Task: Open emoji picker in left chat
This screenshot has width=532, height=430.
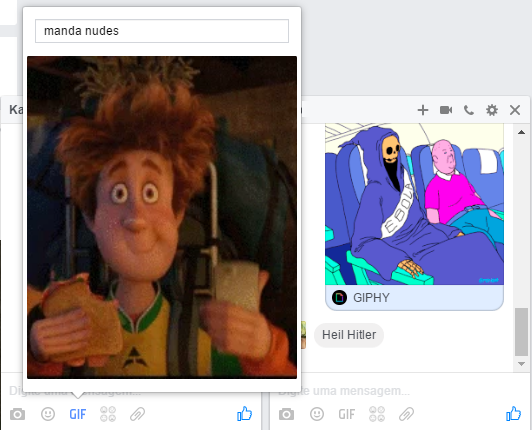Action: (x=48, y=414)
